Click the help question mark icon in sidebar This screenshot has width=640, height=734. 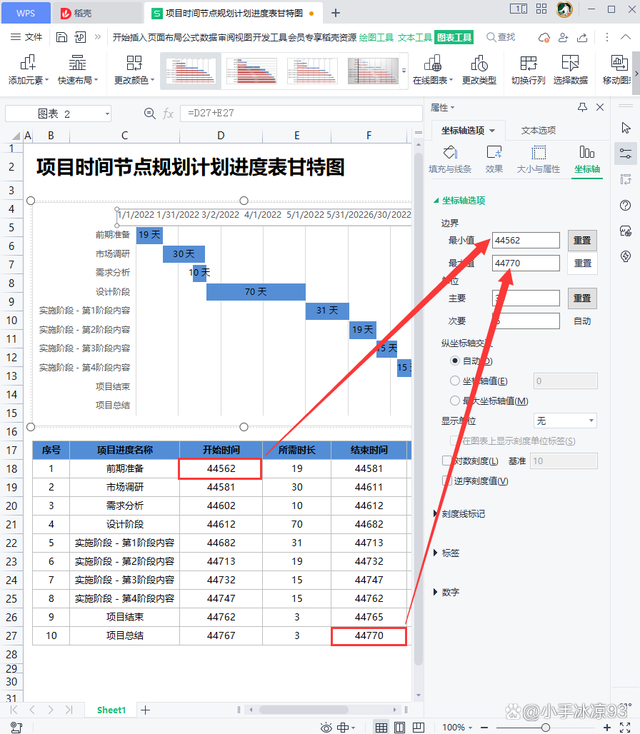point(625,205)
